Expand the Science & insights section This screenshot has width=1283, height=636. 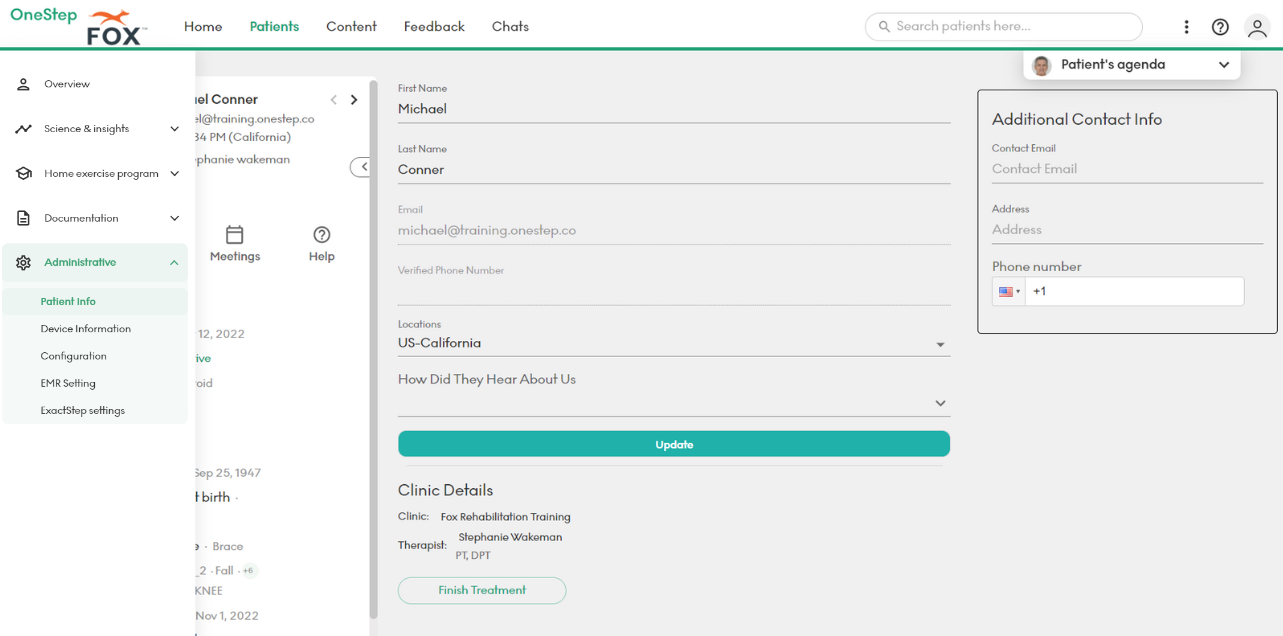[174, 129]
